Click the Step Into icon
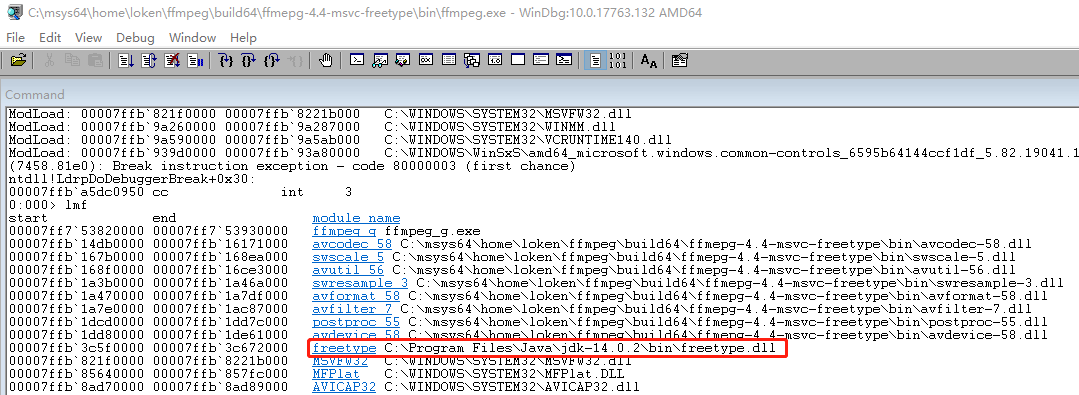The image size is (1079, 395). 226,60
